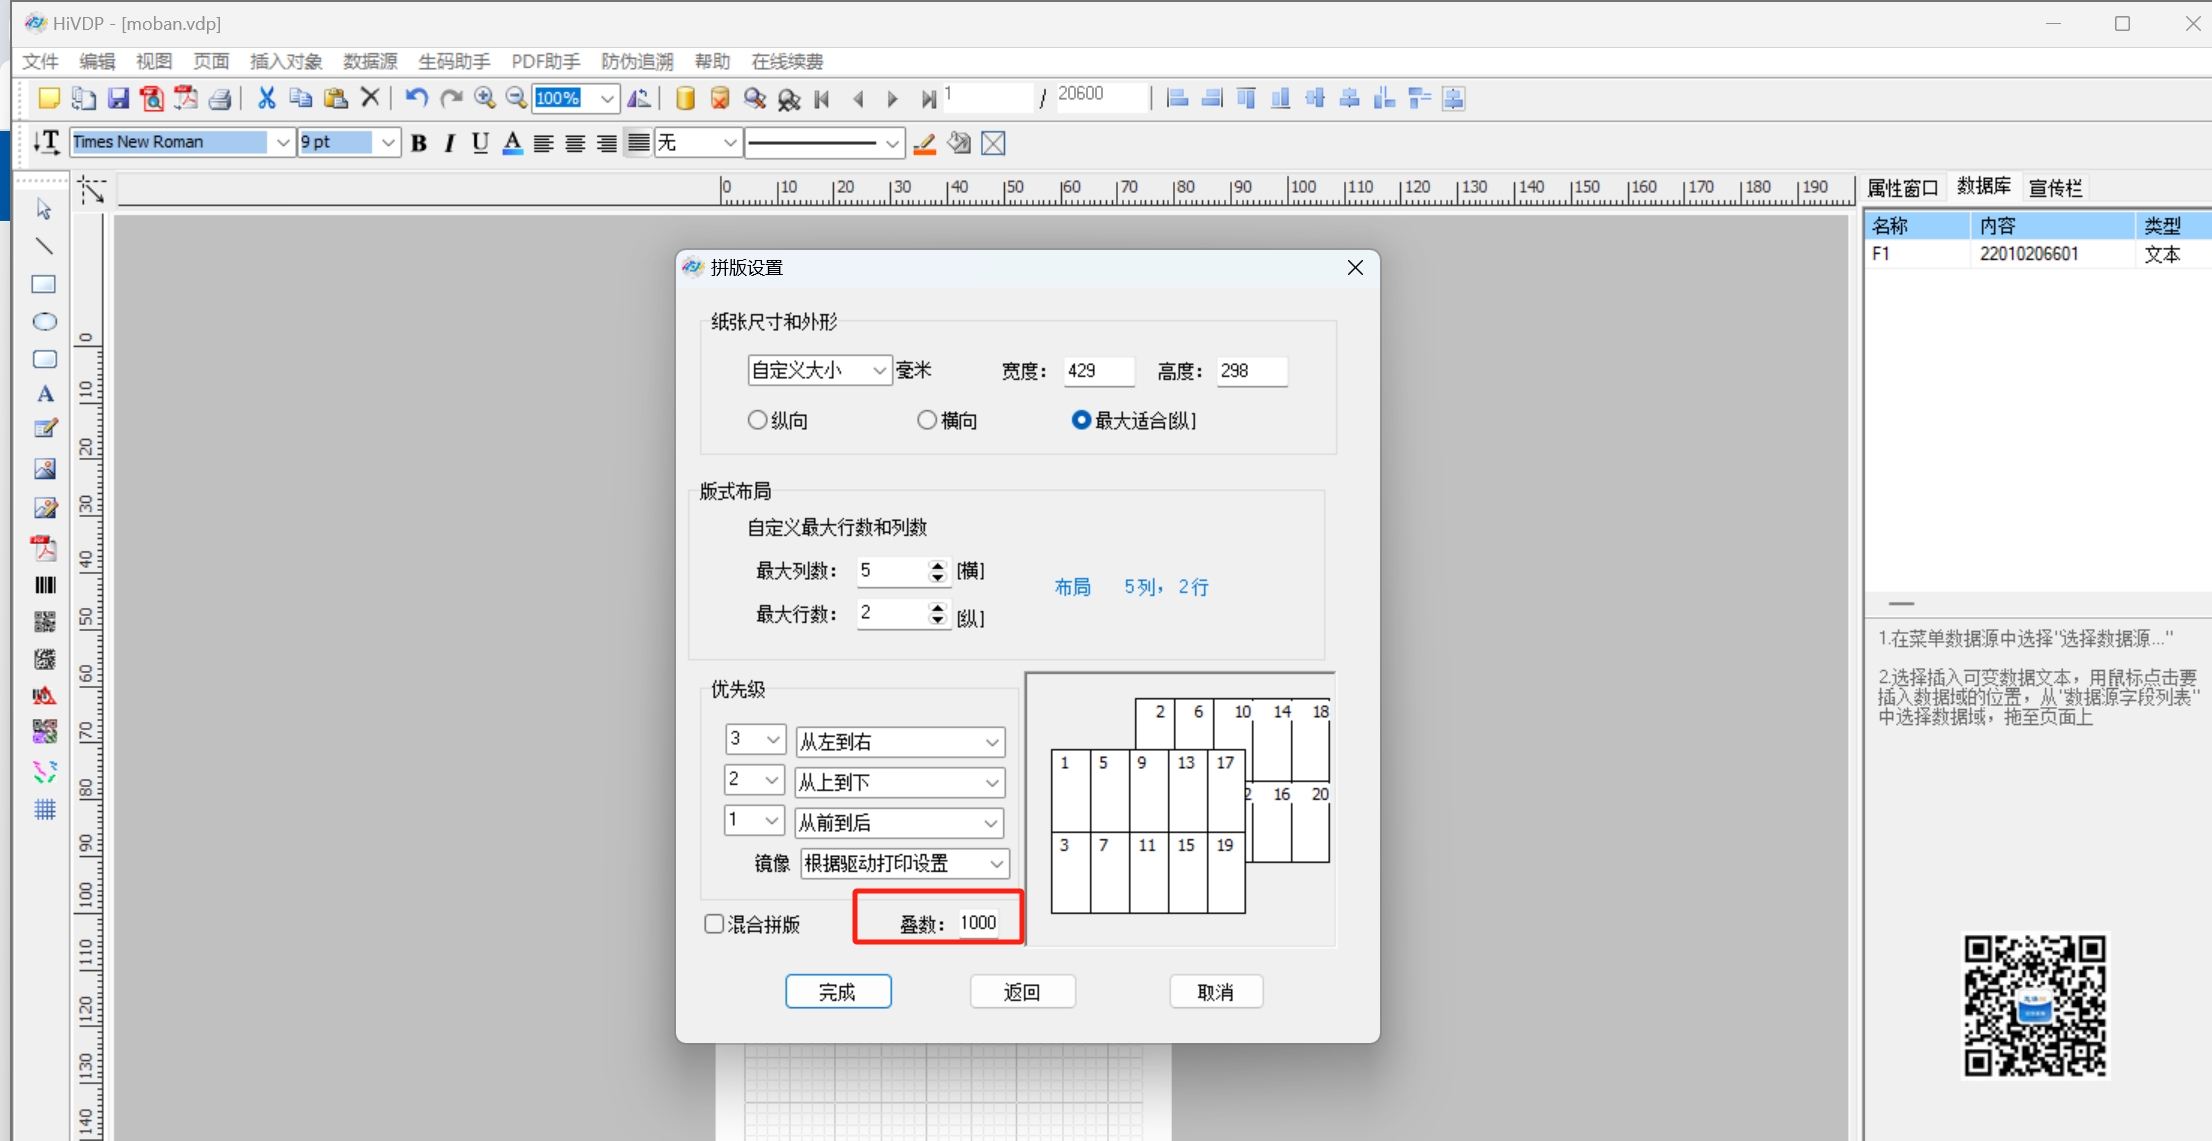
Task: Go to next record
Action: point(892,99)
